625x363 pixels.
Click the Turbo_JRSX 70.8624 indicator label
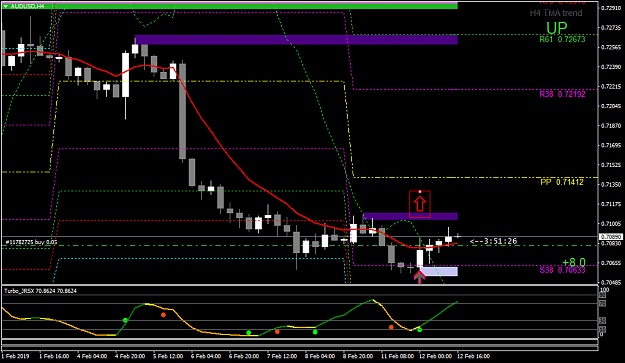pos(40,291)
